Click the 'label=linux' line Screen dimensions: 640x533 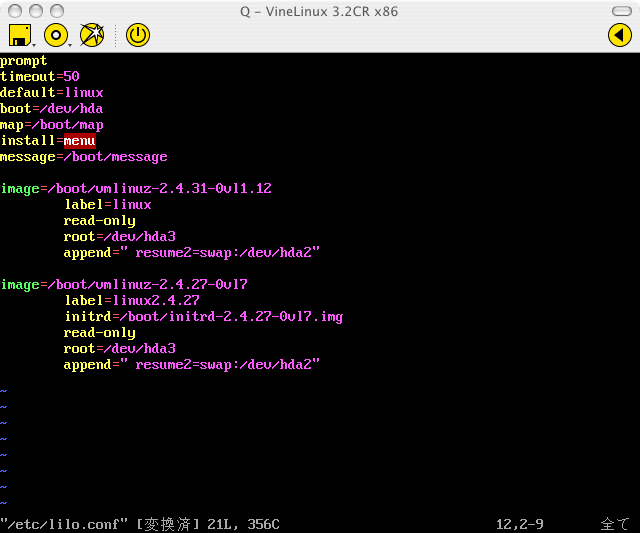point(108,205)
